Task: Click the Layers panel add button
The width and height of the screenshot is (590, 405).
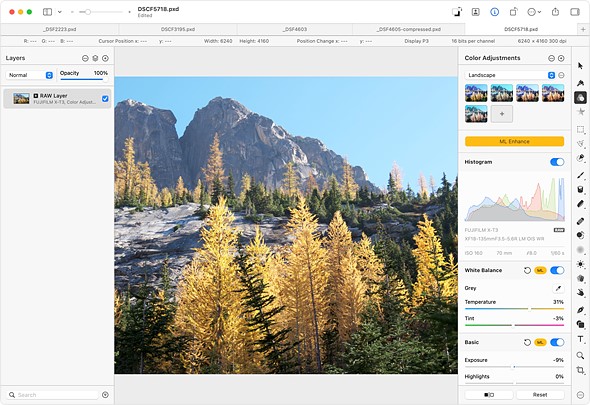Action: [105, 58]
